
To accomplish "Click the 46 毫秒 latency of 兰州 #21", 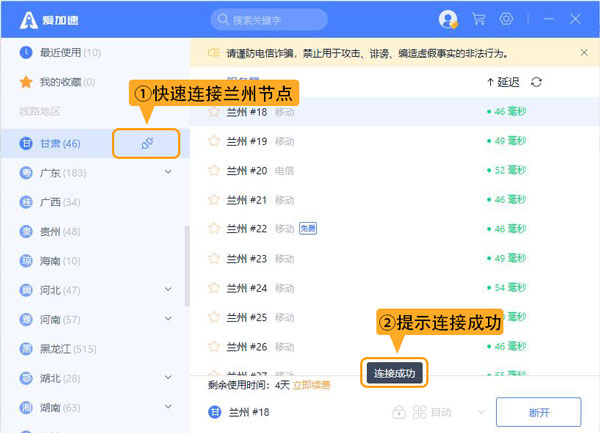I will click(x=507, y=199).
